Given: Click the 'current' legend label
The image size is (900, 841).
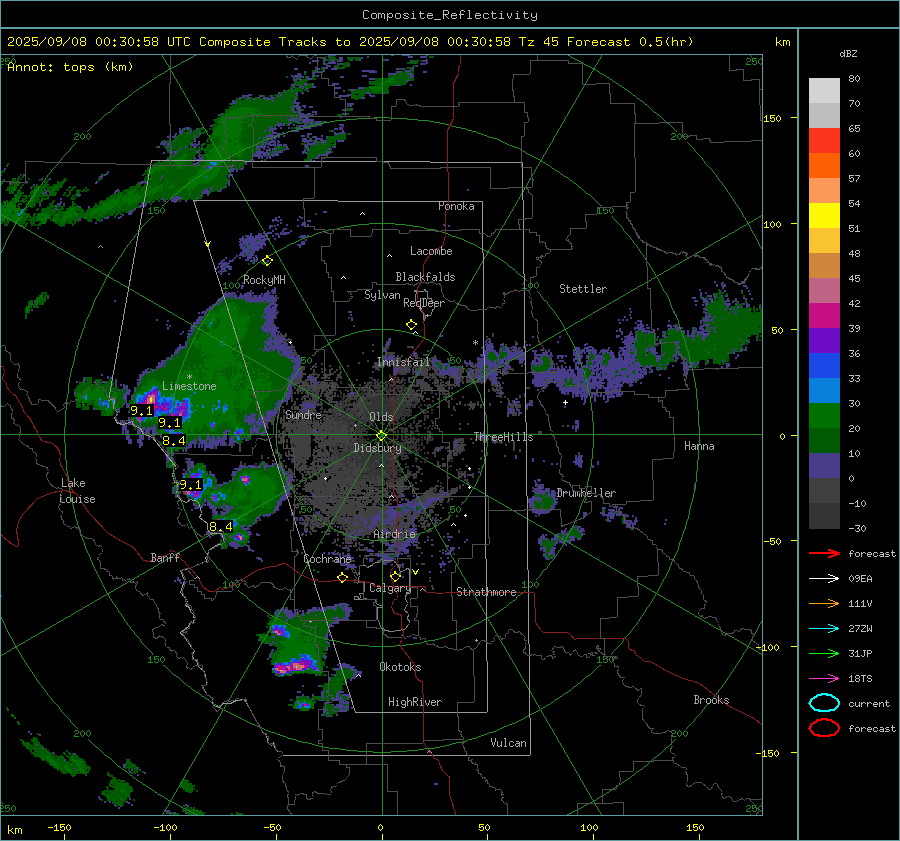Looking at the screenshot, I should 868,703.
